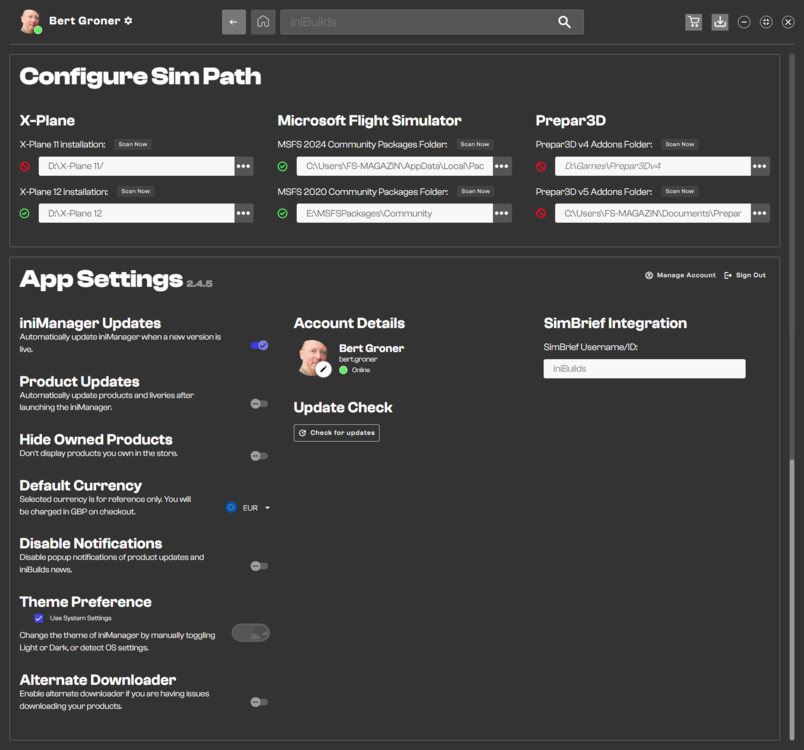Screen dimensions: 804x750
Task: Browse MSFS 2024 Community folder three dots
Action: pos(502,166)
